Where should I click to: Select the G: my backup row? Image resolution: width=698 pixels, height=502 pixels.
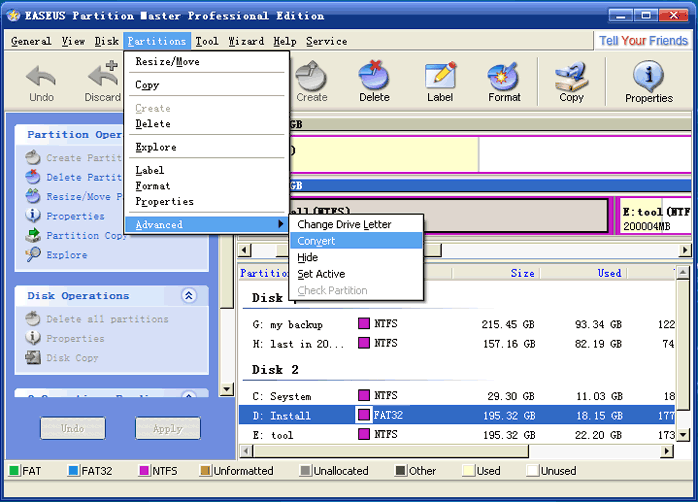pyautogui.click(x=457, y=324)
